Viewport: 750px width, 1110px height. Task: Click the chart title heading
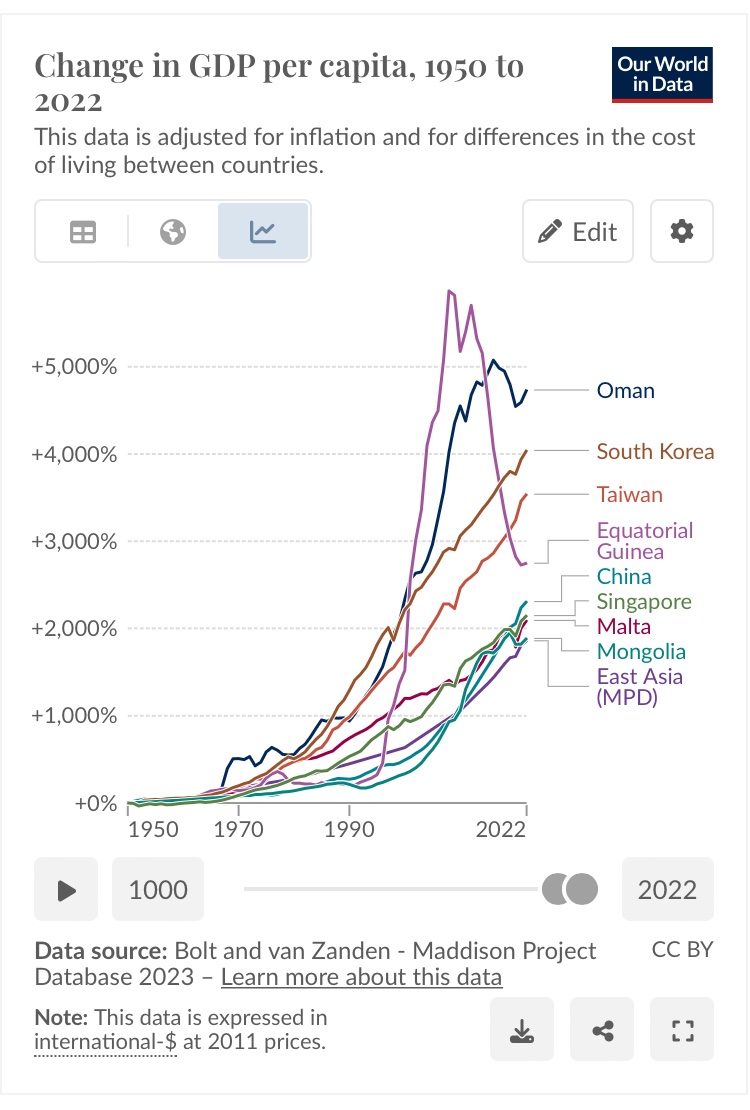pos(279,83)
